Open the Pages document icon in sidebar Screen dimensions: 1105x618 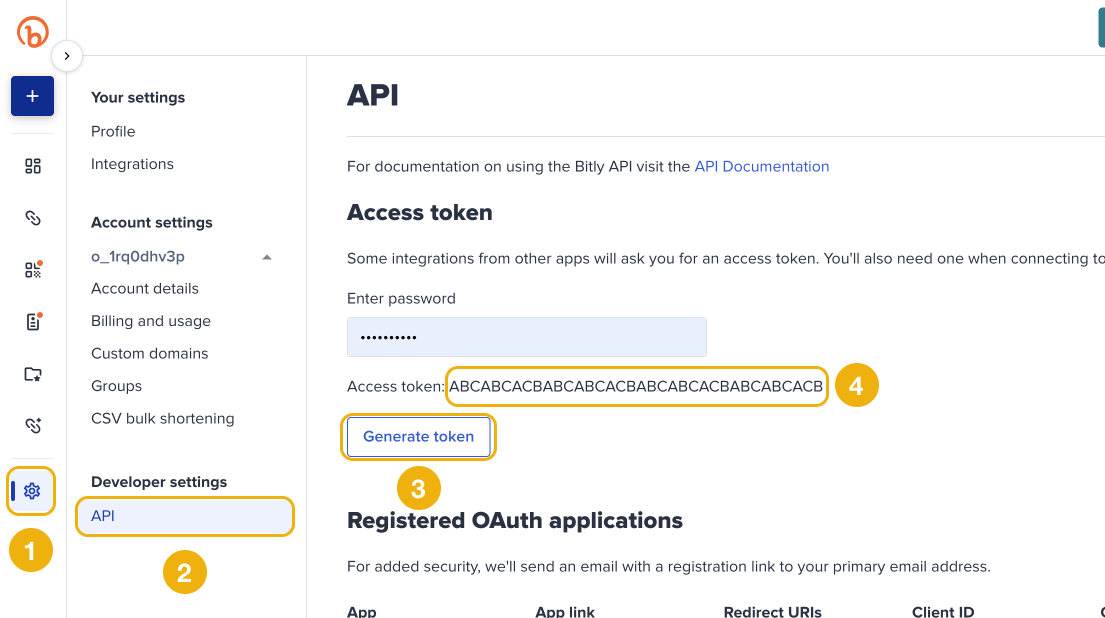[33, 321]
